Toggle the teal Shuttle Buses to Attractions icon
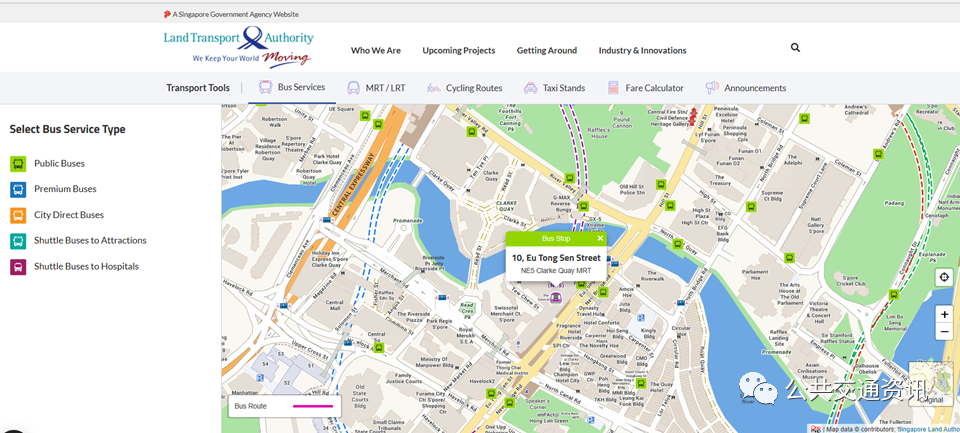Screen dimensions: 960x433 18,241
